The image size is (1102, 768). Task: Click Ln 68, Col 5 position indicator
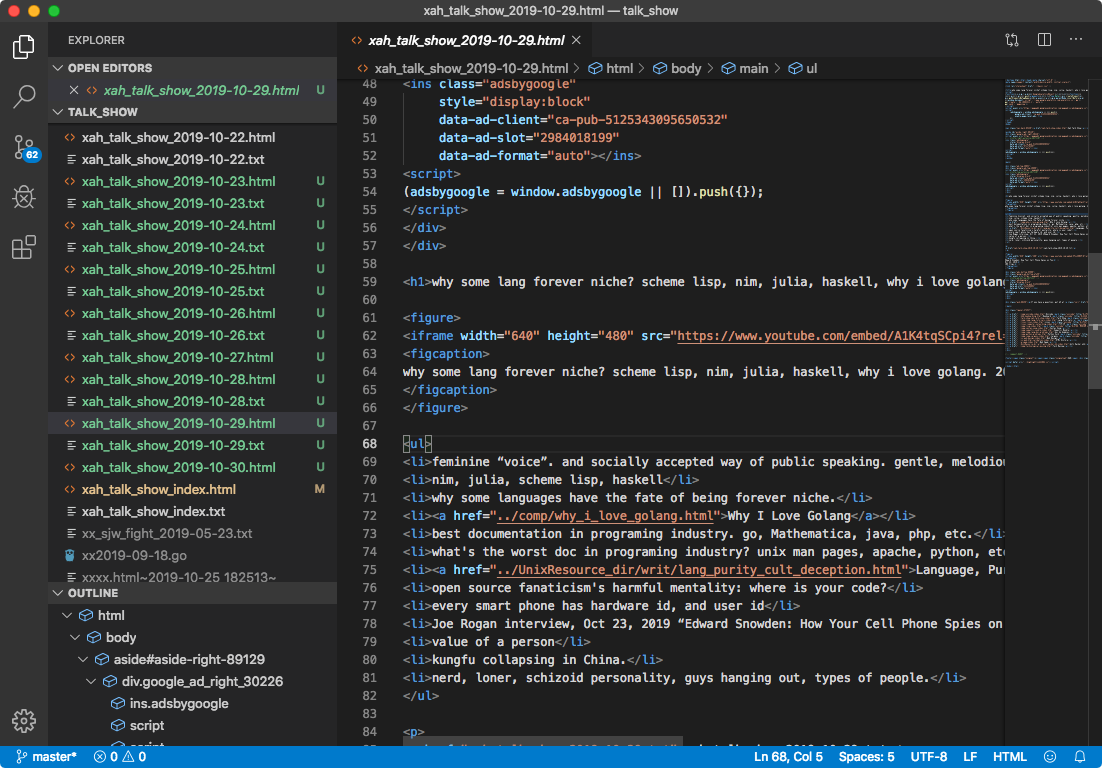click(x=788, y=757)
